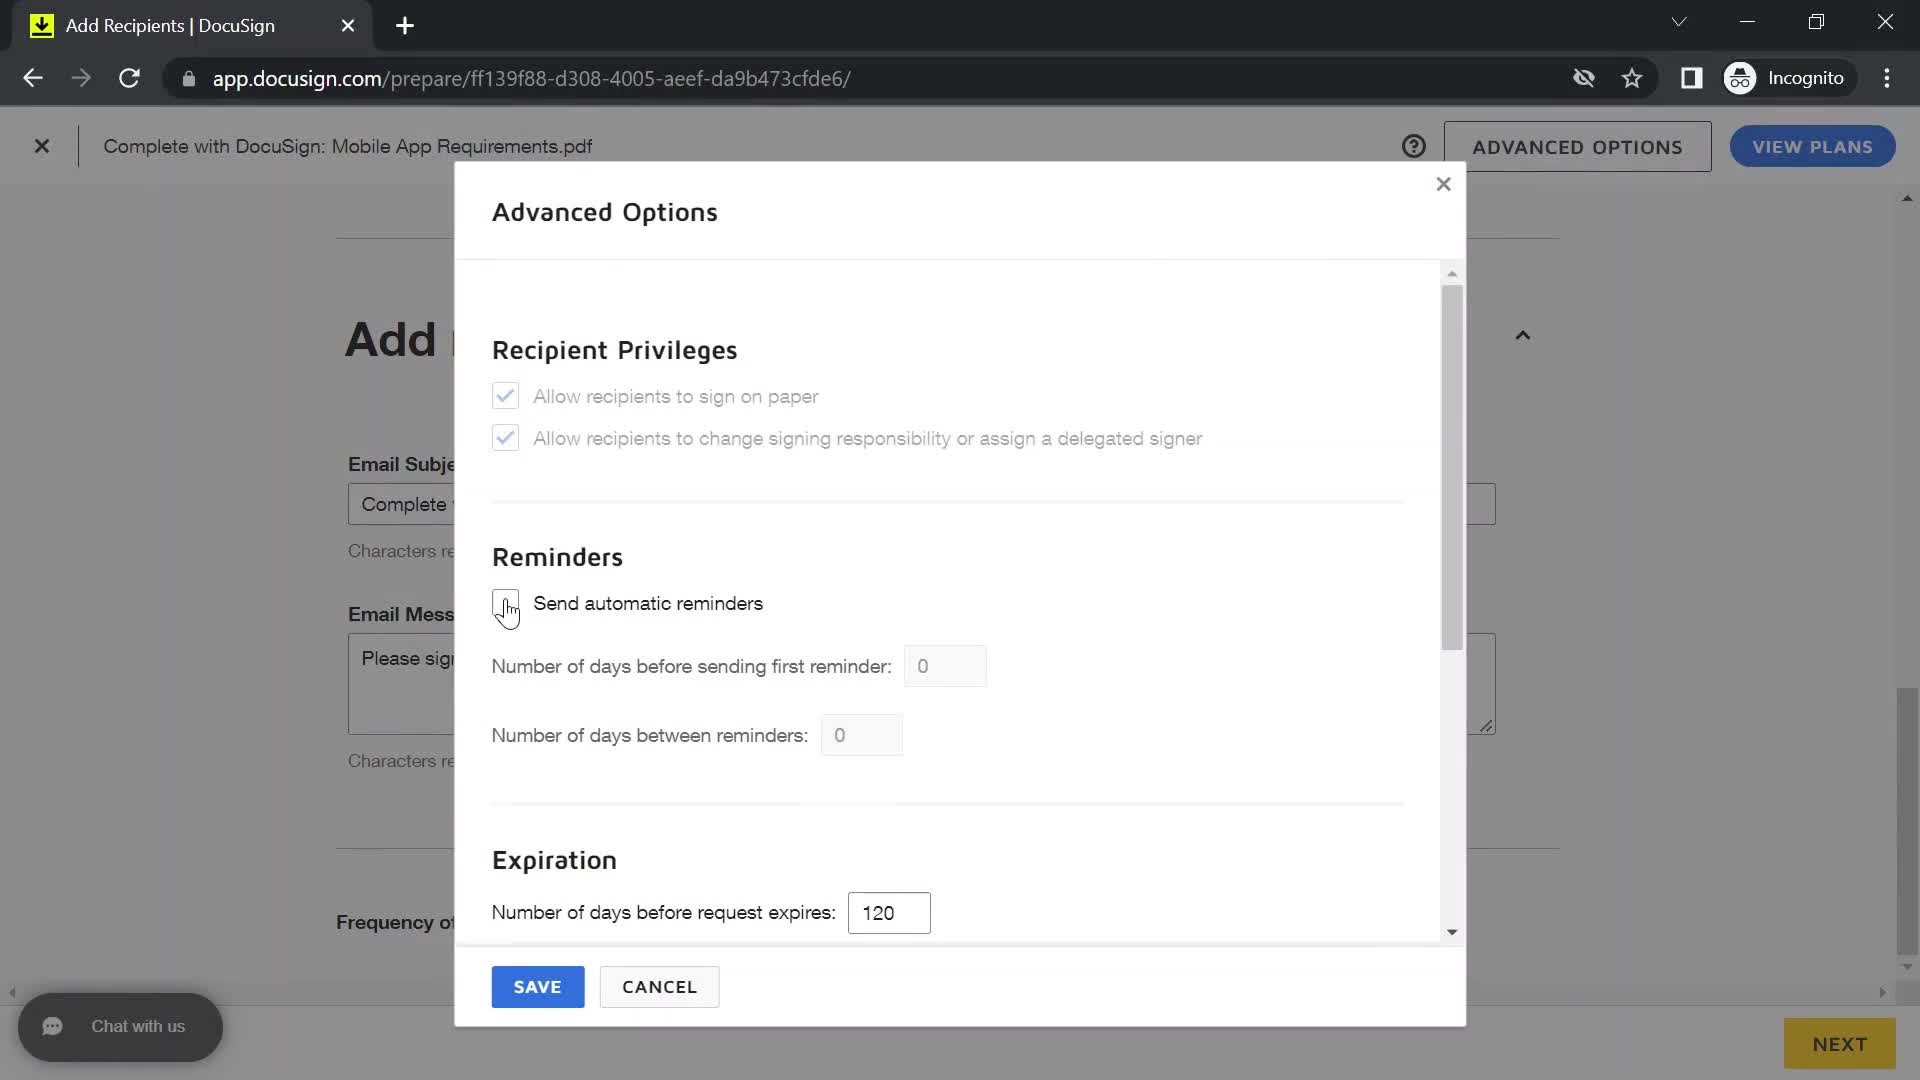Open ADVANCED OPTIONS menu button
This screenshot has height=1080, width=1920.
tap(1577, 146)
